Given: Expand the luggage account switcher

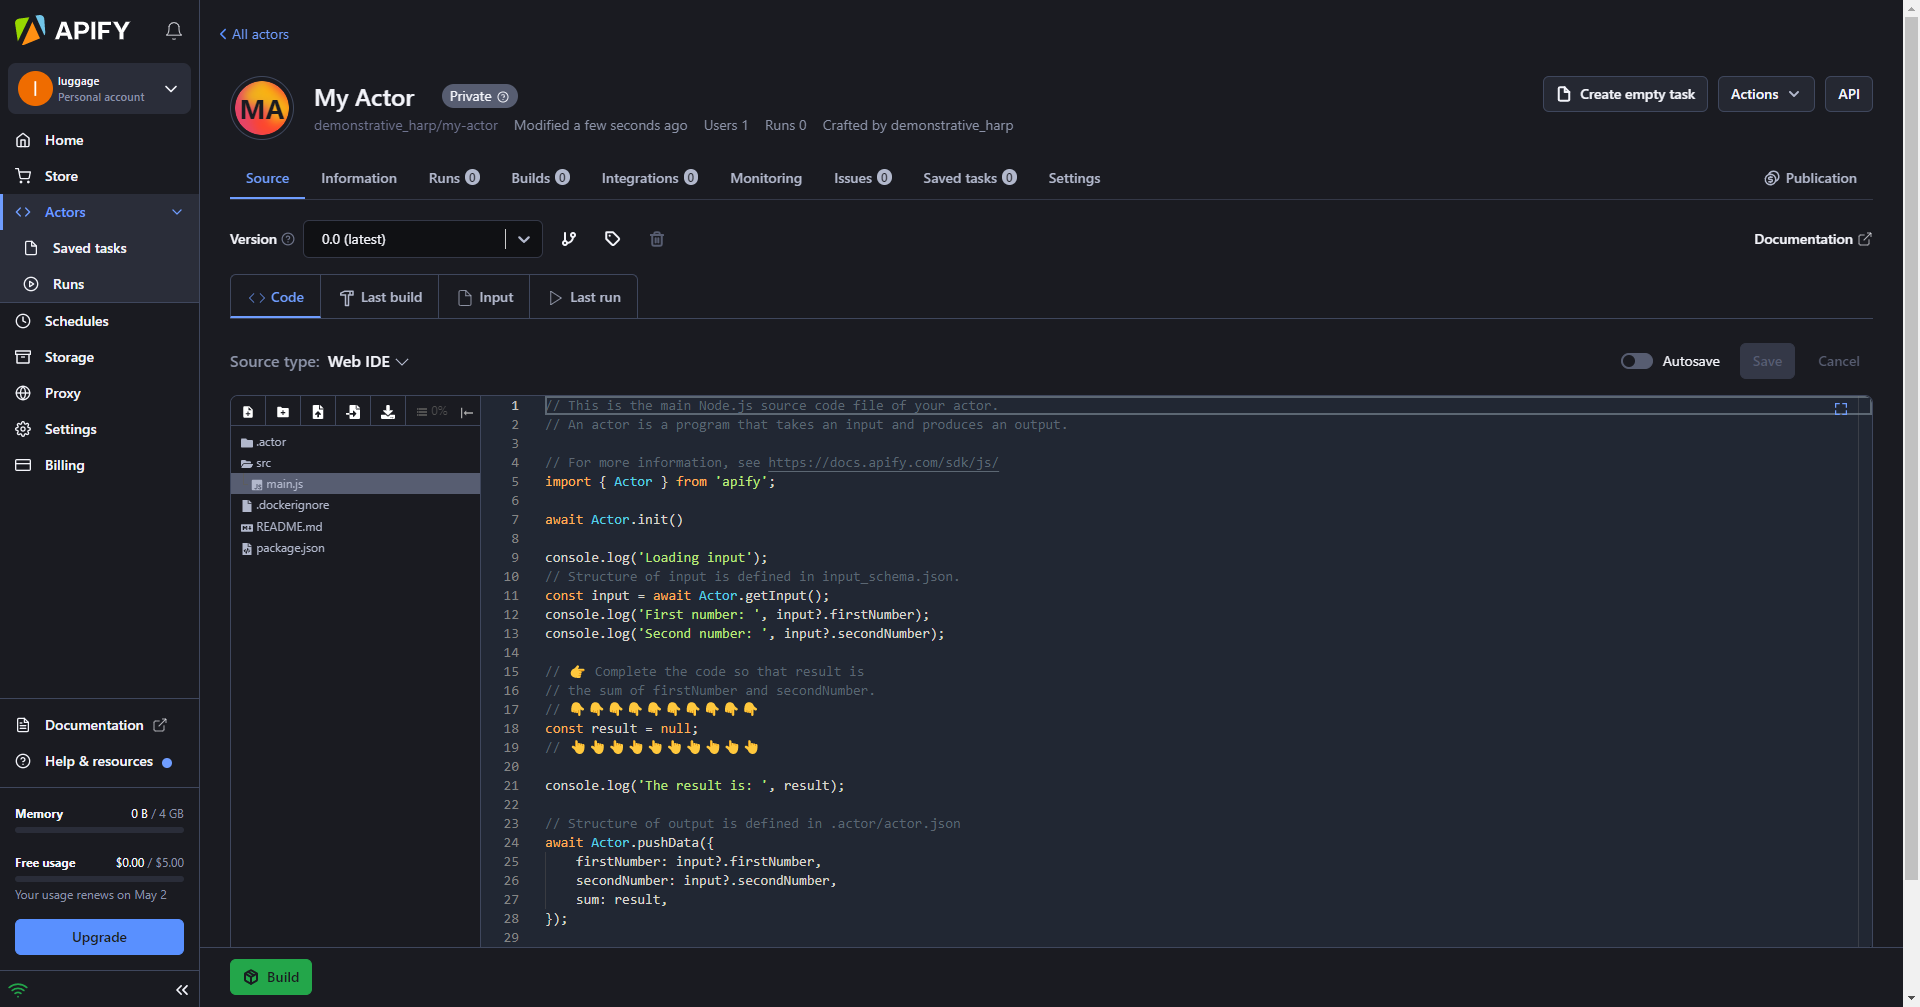Looking at the screenshot, I should point(99,88).
